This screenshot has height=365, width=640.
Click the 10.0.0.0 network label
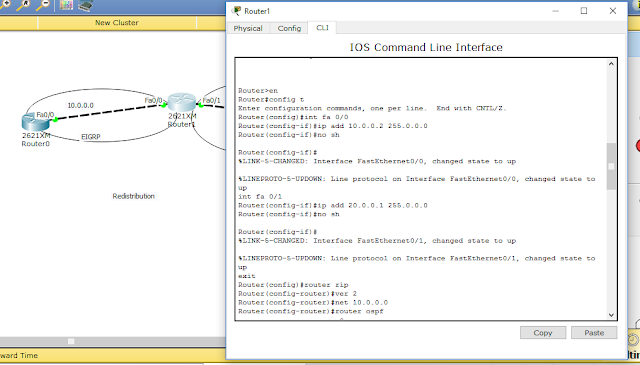[80, 105]
